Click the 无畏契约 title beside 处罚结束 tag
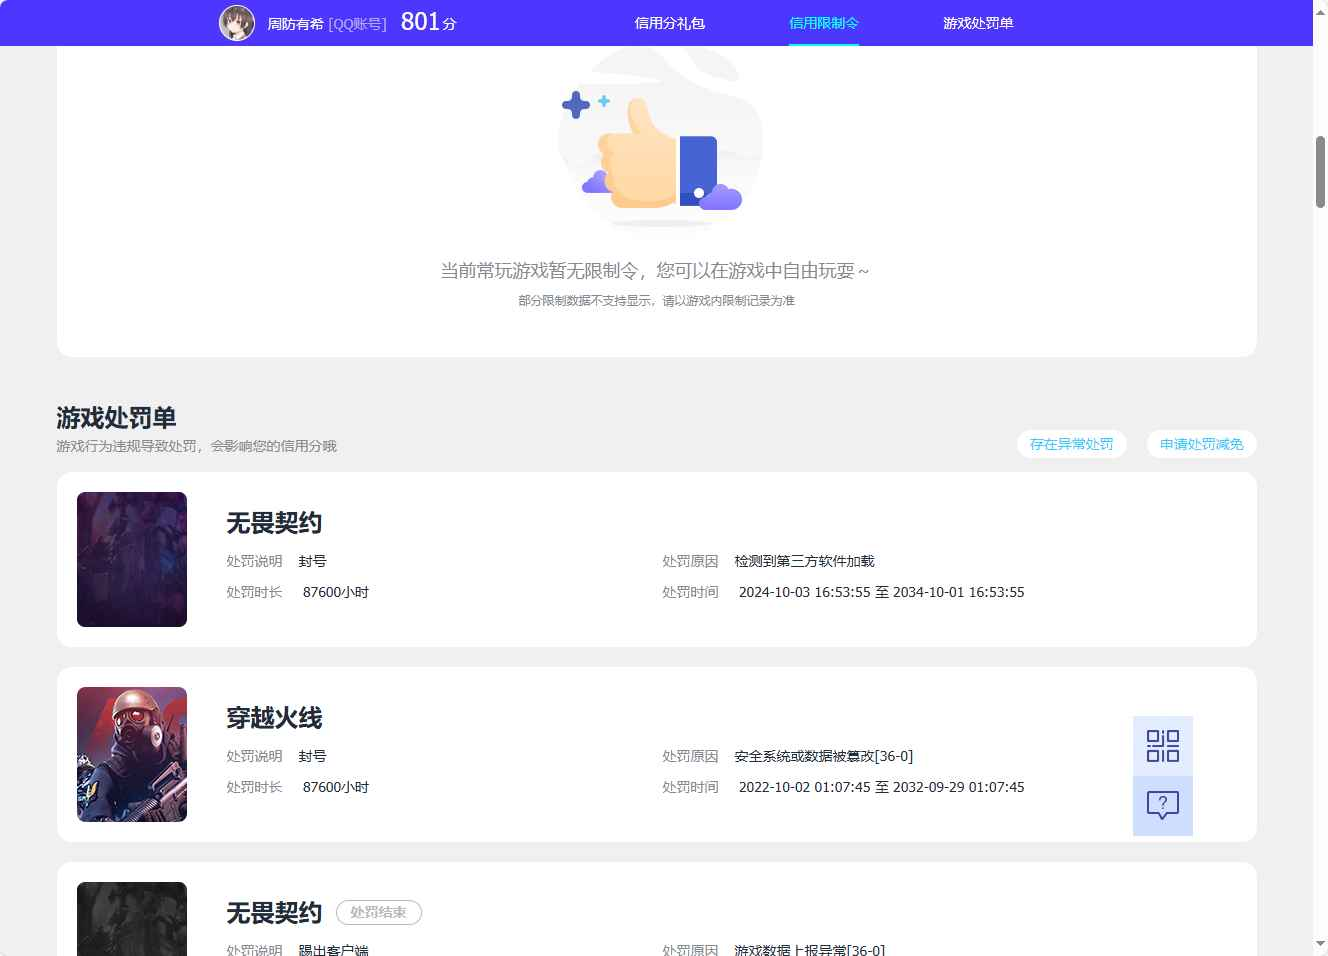 [274, 913]
